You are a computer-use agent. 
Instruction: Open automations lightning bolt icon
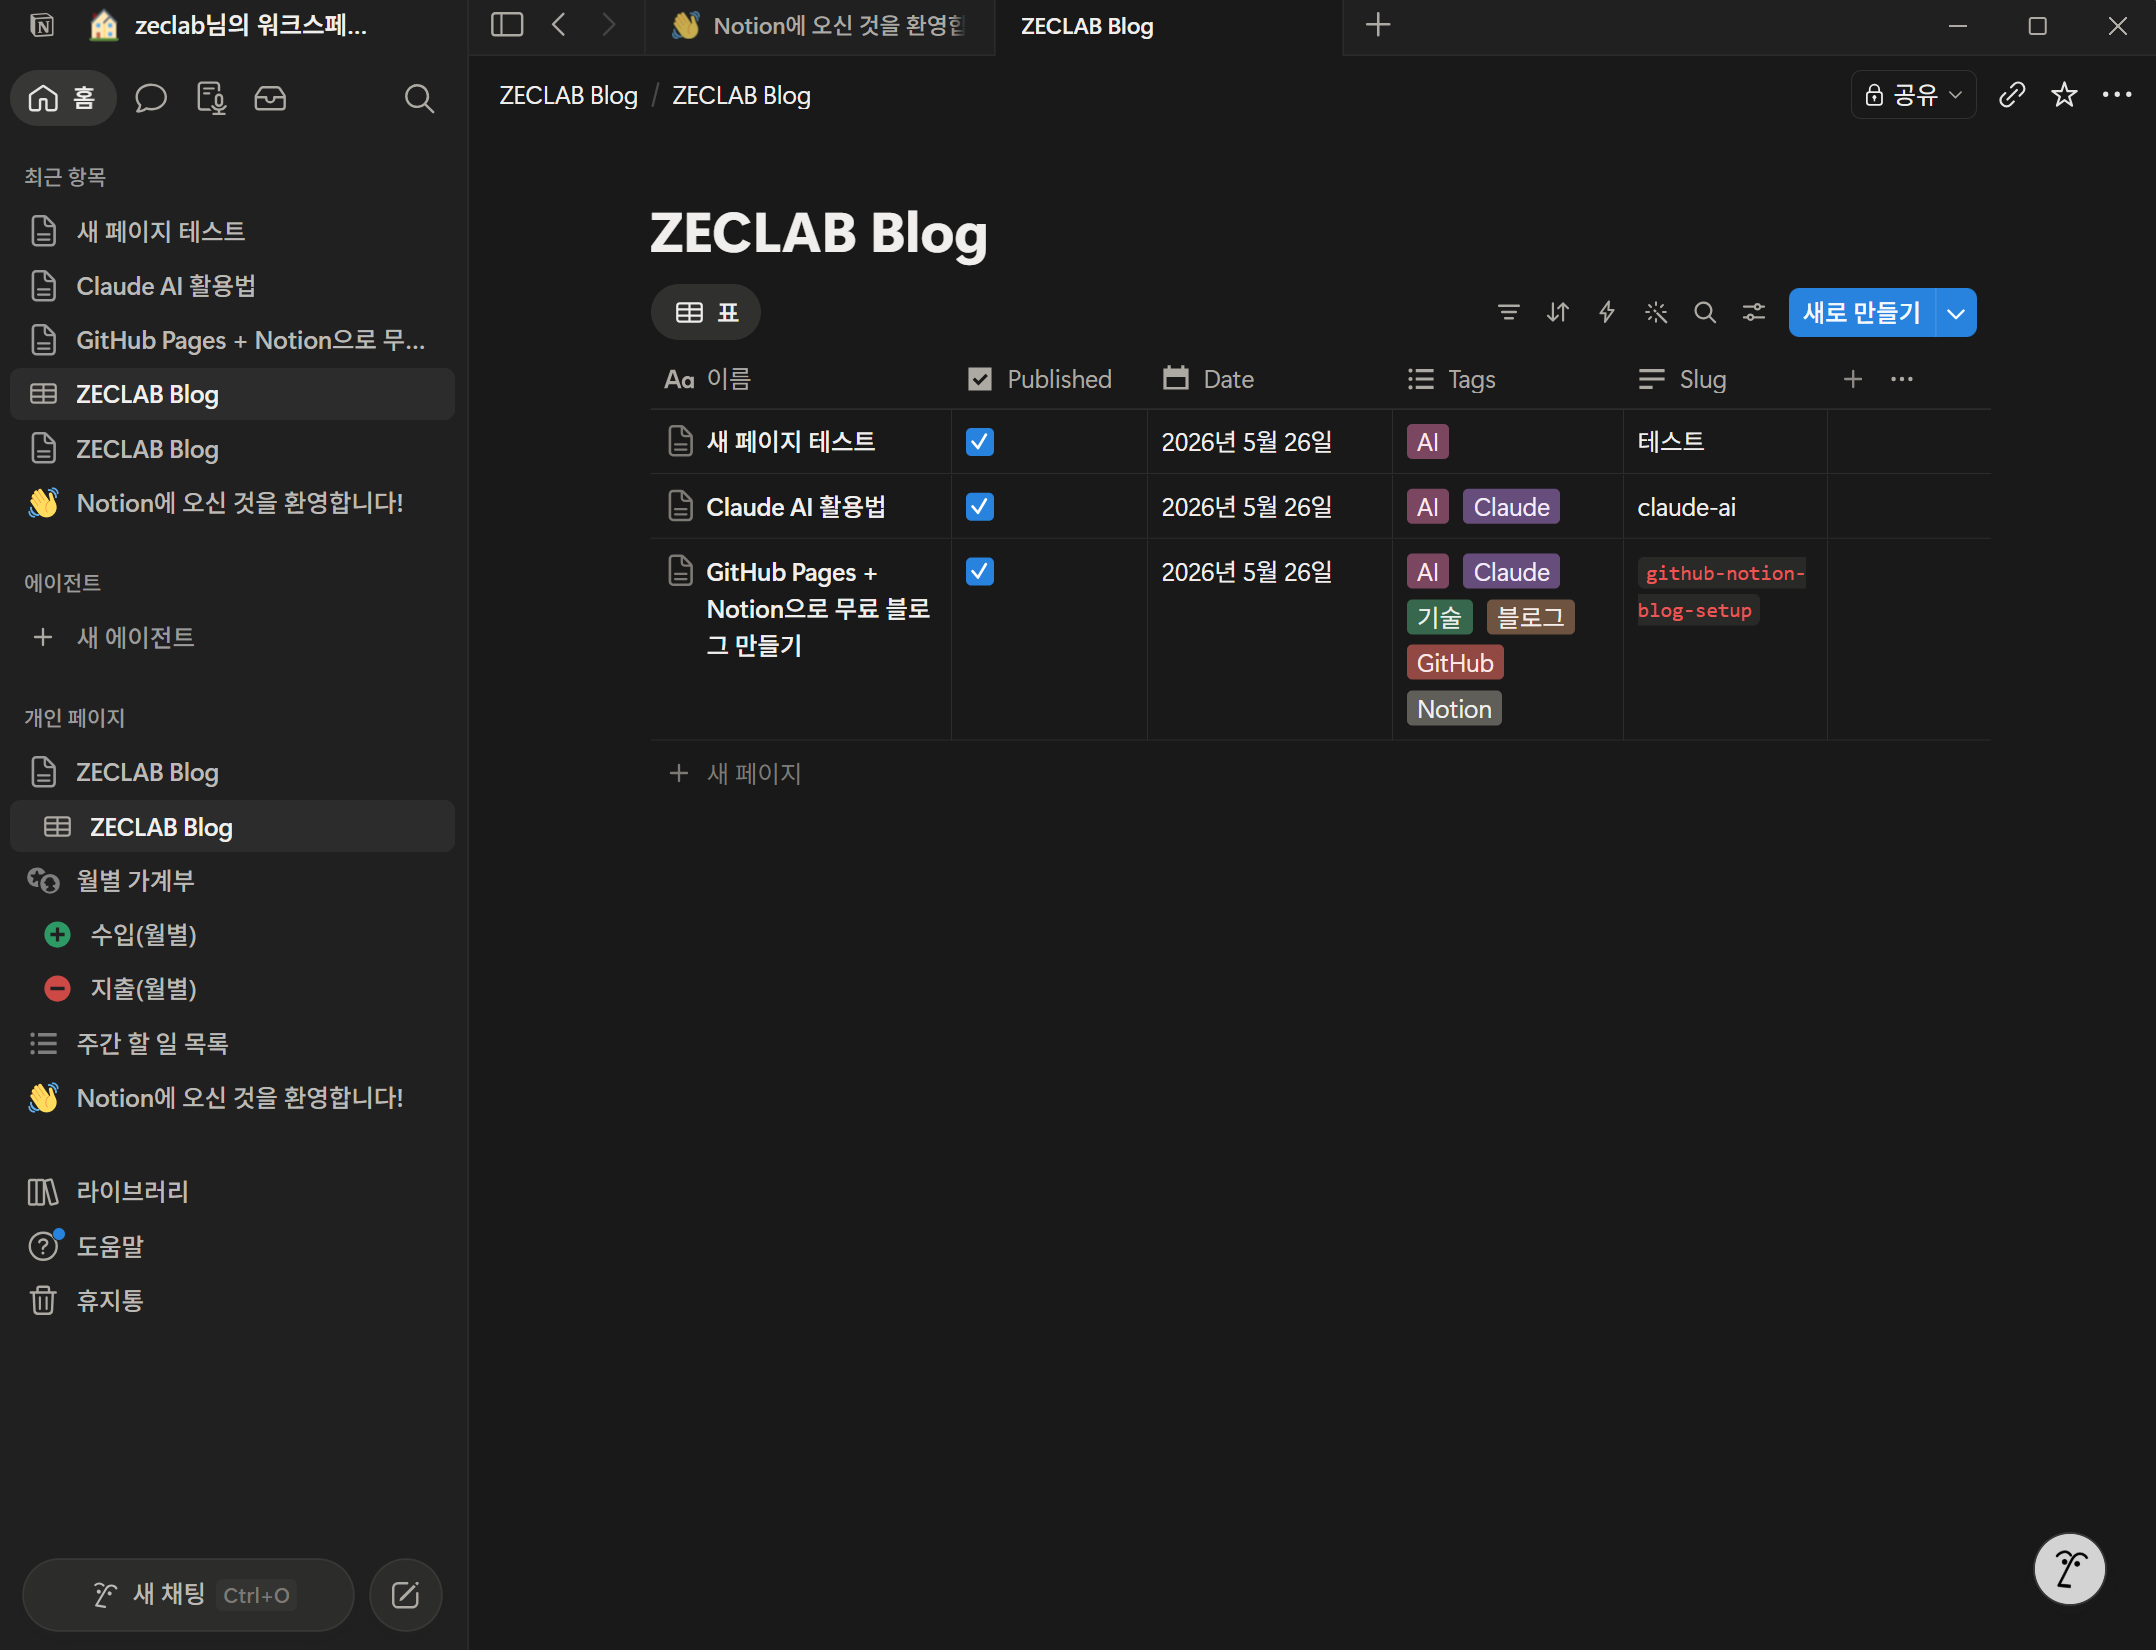pos(1607,313)
